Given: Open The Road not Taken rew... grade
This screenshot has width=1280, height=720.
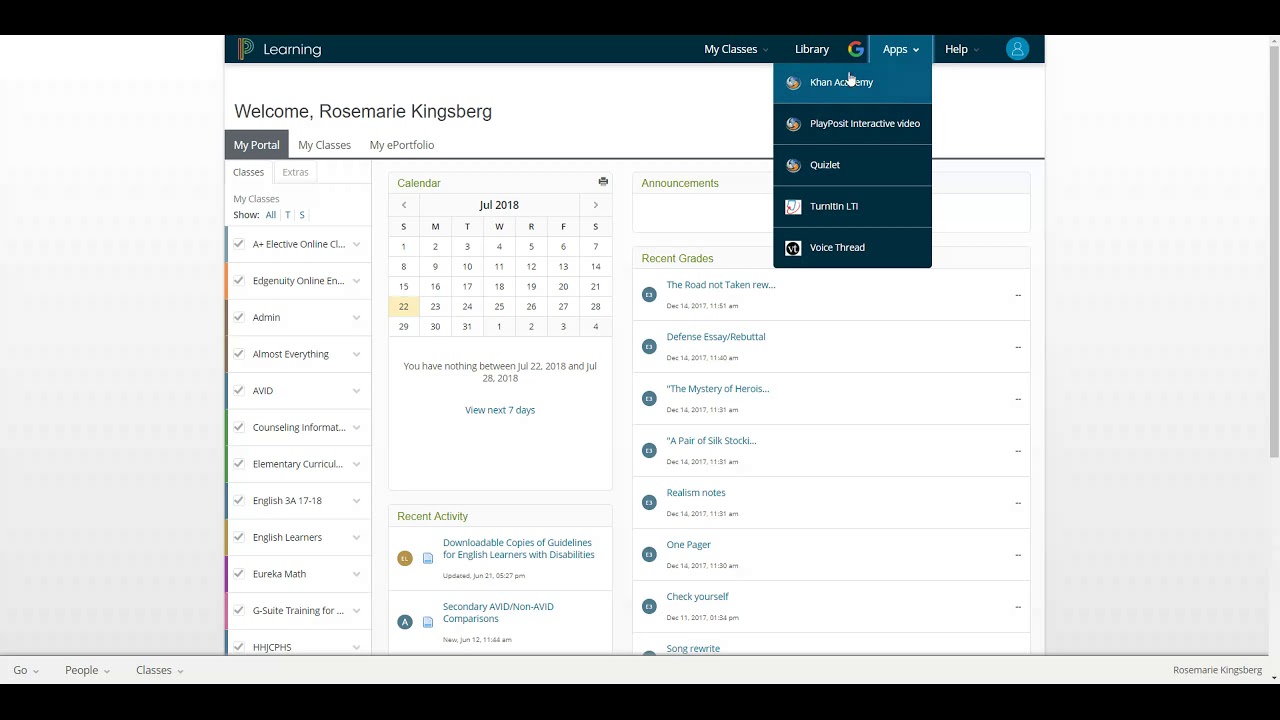Looking at the screenshot, I should (x=721, y=285).
